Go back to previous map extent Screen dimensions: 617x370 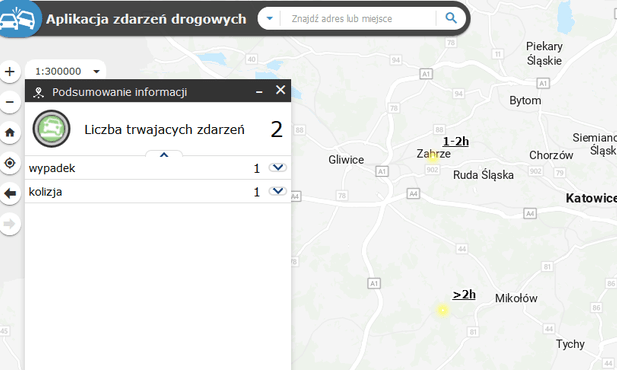click(10, 193)
